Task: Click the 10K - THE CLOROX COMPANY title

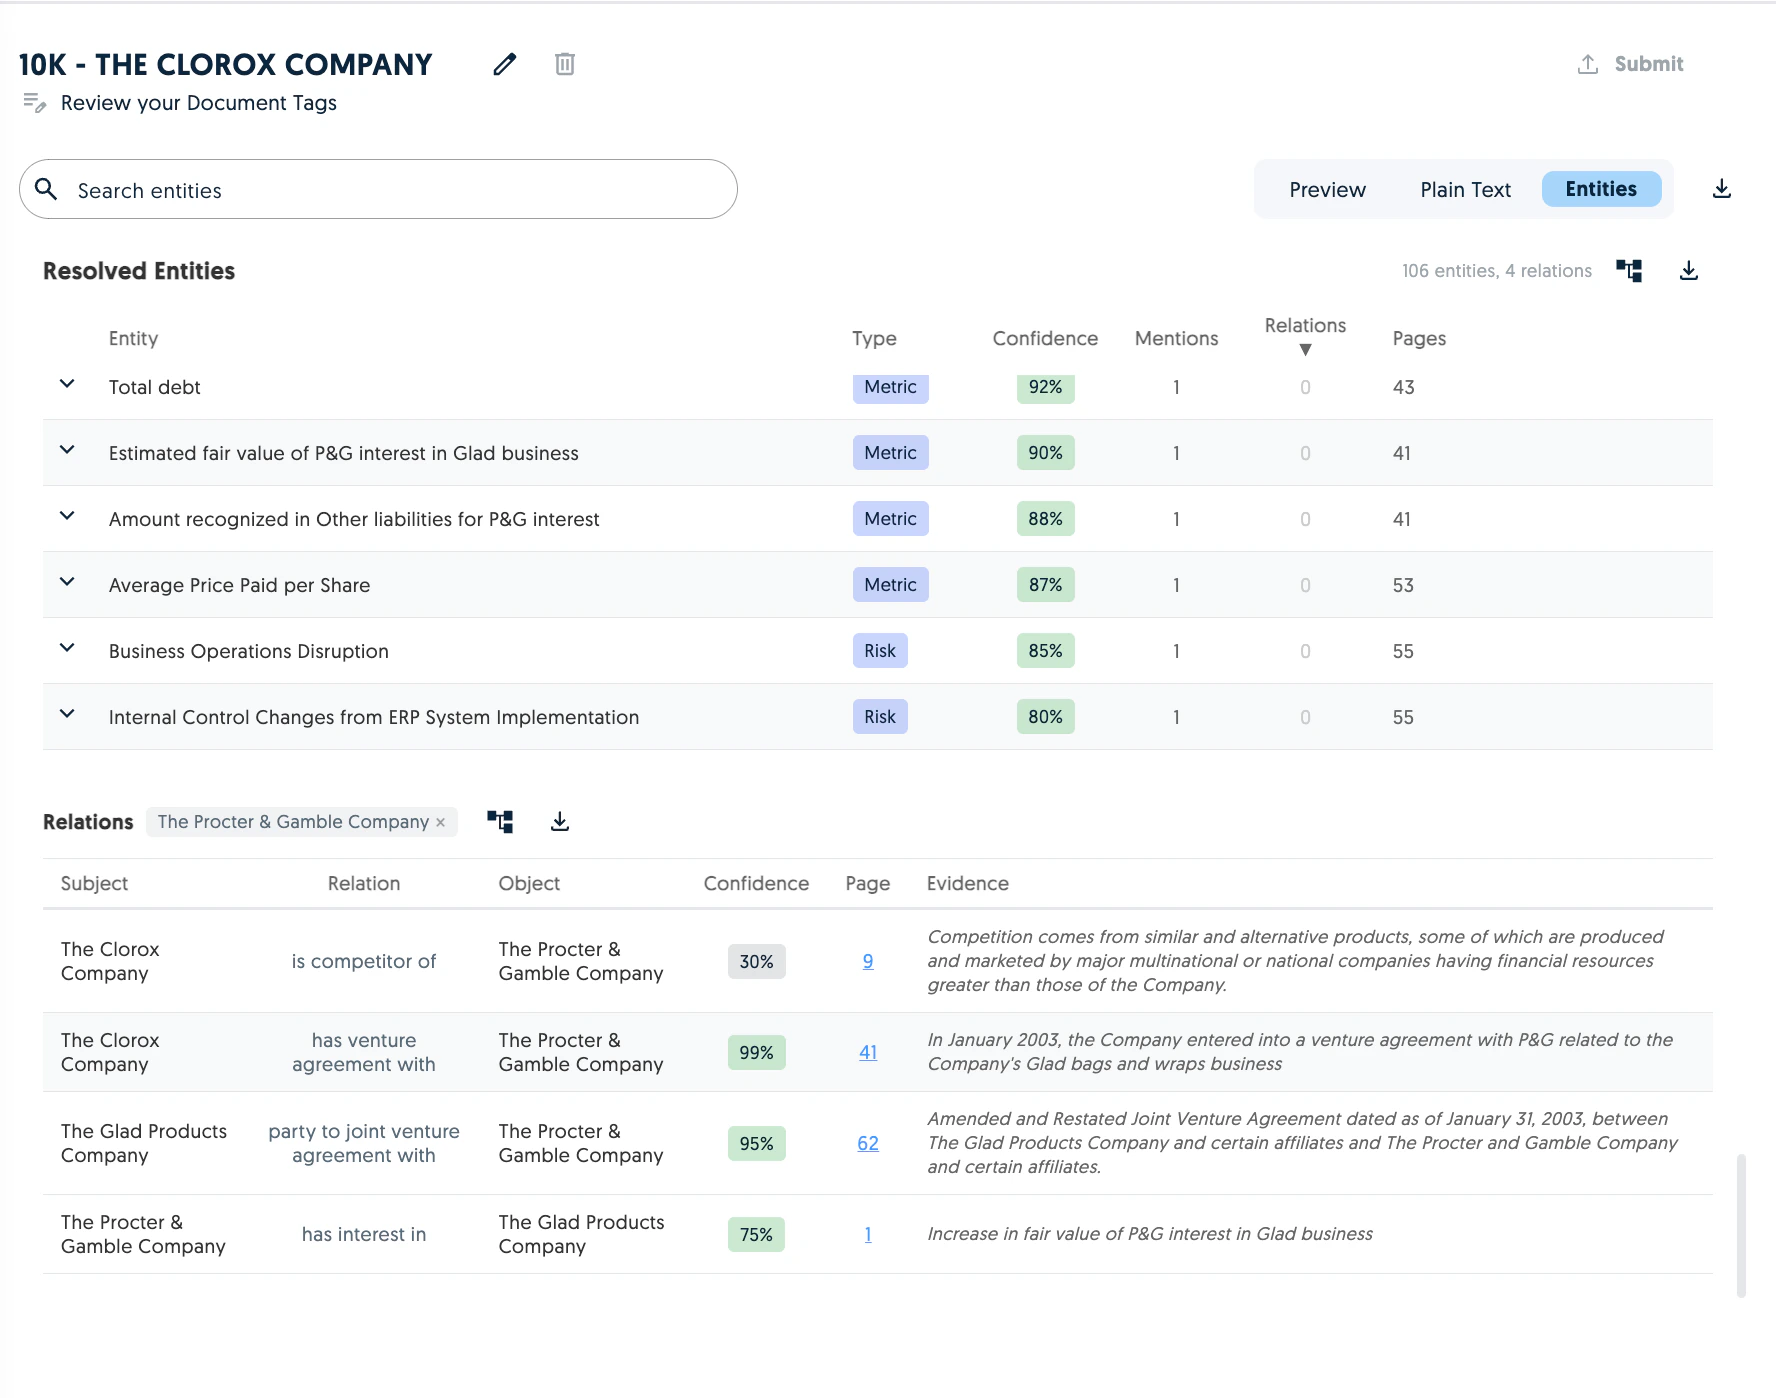Action: click(x=225, y=65)
